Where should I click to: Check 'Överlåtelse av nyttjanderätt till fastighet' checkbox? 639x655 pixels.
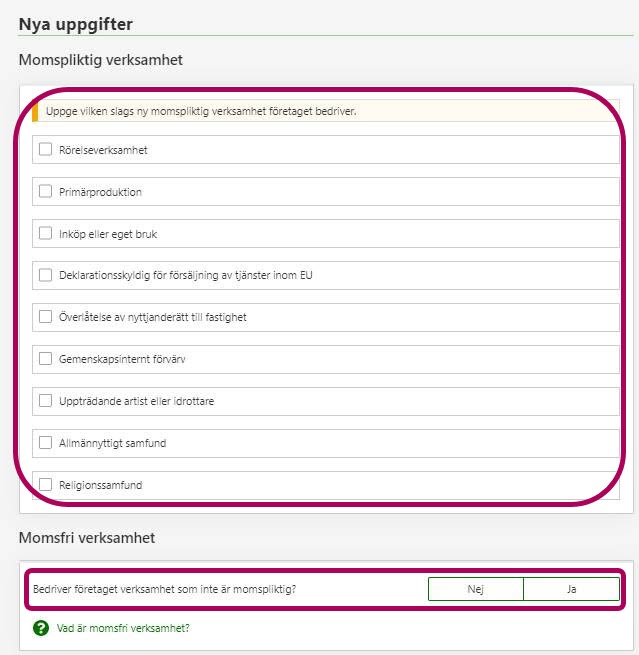coord(46,317)
